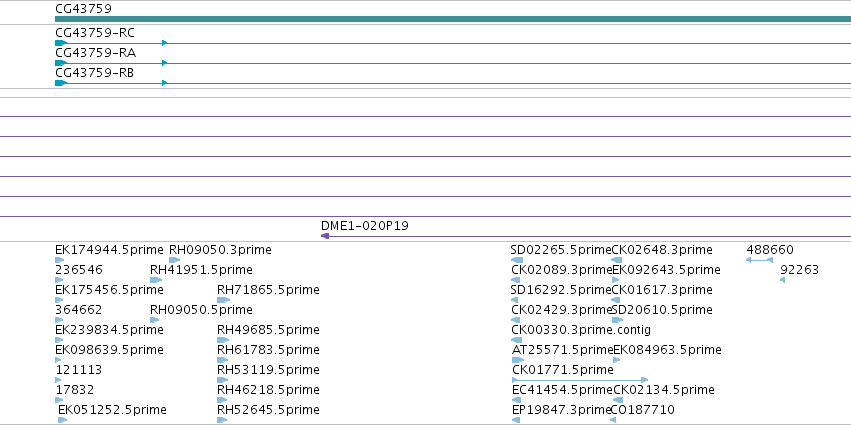Select the CG43759 gene label
The image size is (851, 425).
coord(84,9)
